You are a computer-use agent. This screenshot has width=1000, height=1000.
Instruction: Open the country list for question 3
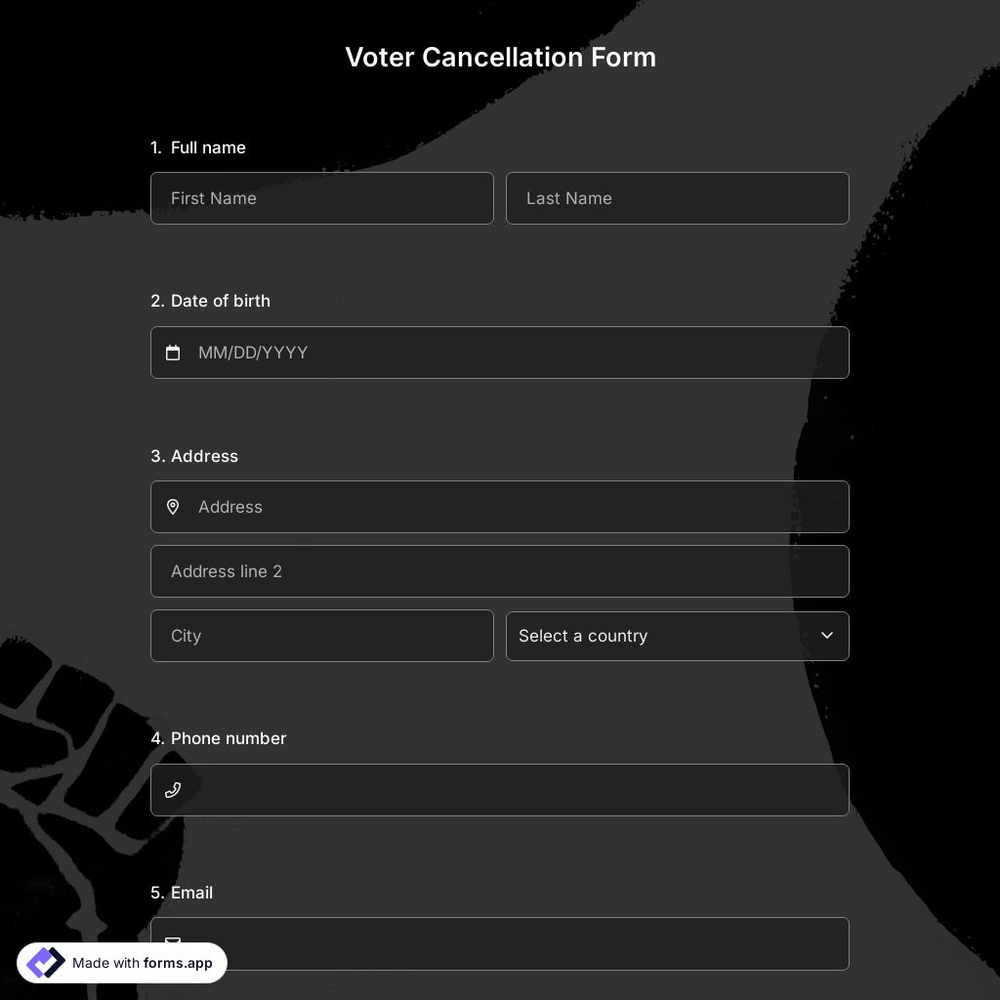click(x=678, y=636)
